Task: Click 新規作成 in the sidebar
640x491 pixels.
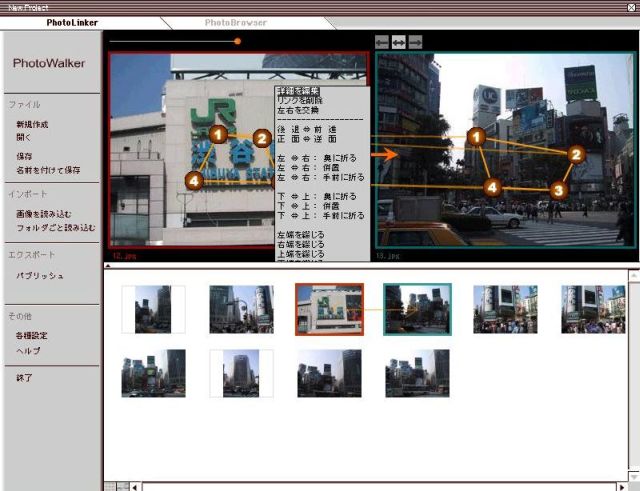Action: coord(33,123)
